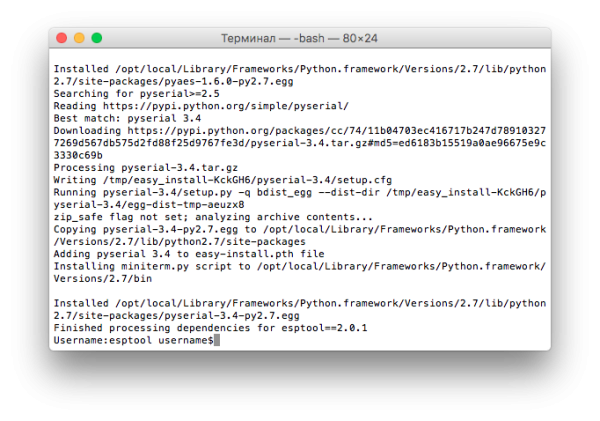Close the terminal with the red button
This screenshot has width=600, height=421.
(62, 38)
